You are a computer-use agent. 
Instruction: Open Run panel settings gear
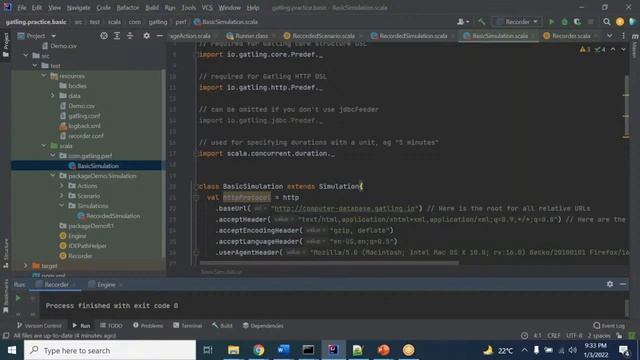click(610, 284)
